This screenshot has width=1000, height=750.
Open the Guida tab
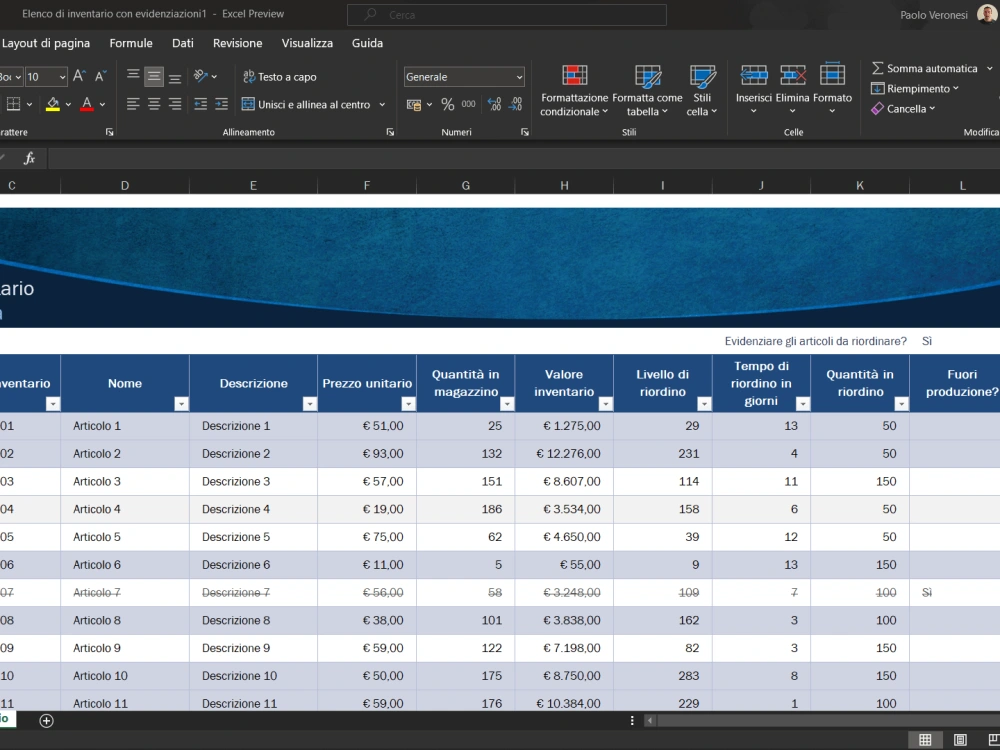pos(367,43)
